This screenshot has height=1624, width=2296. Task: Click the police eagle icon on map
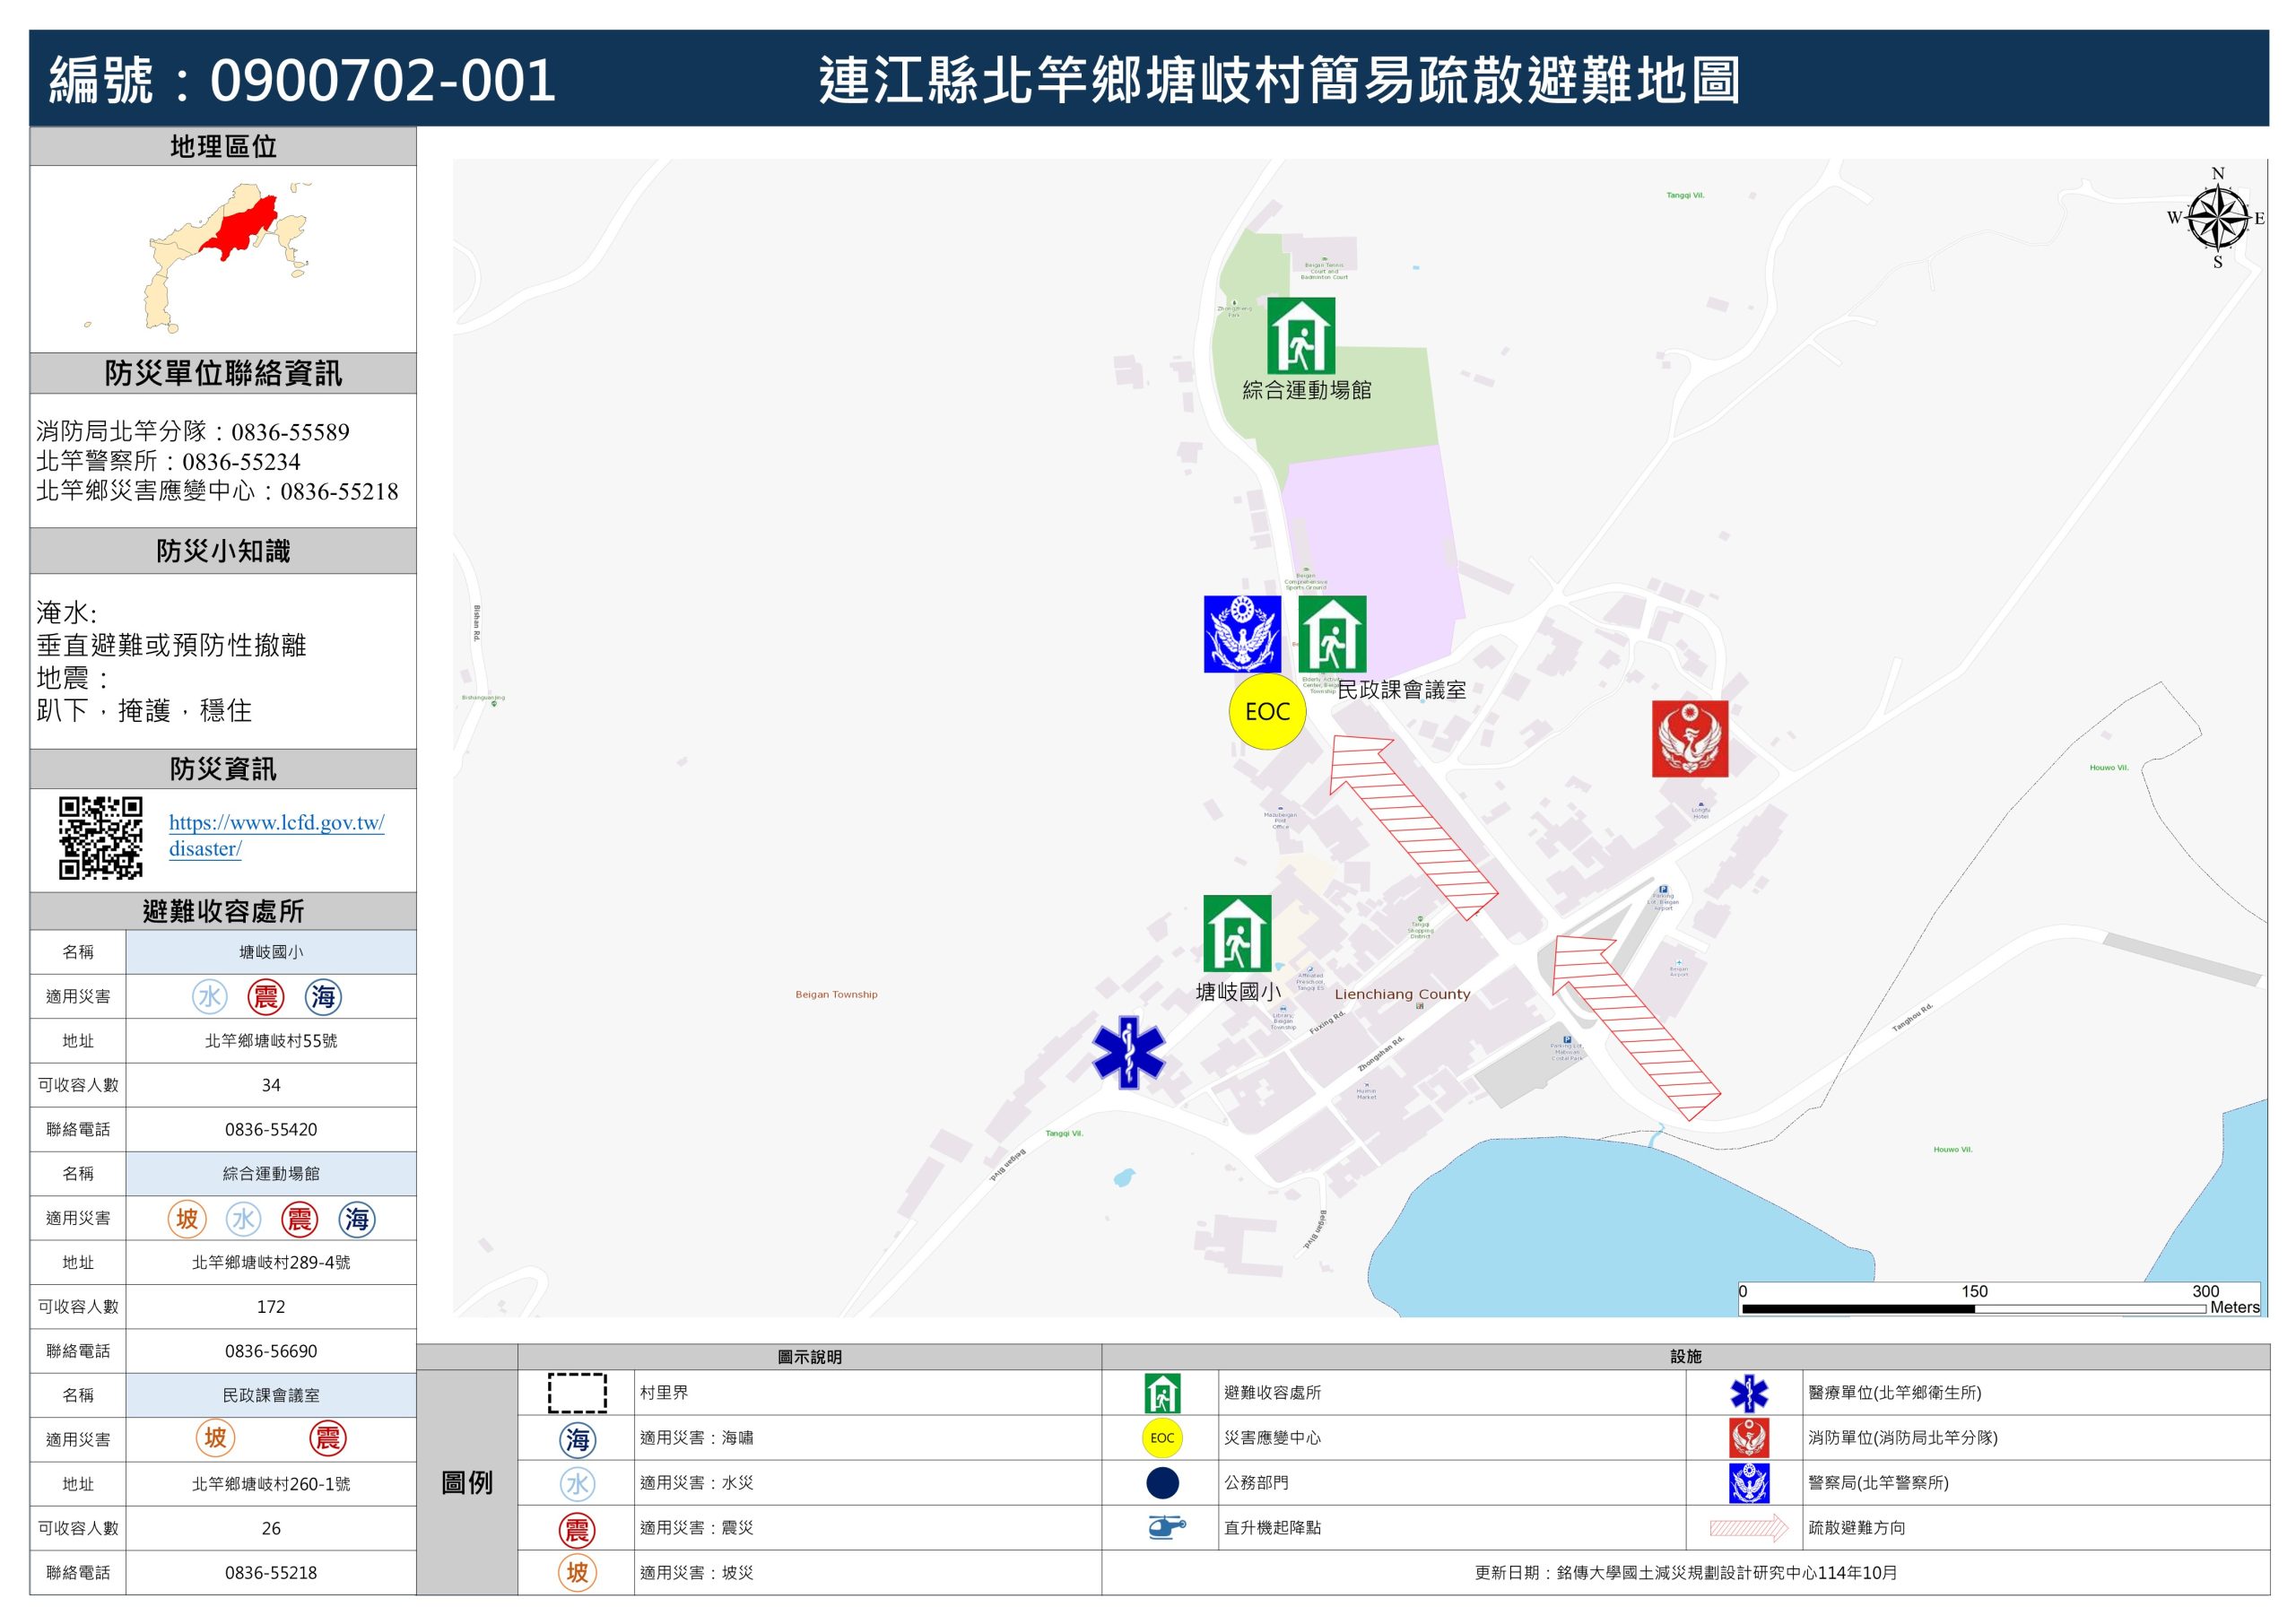(x=1242, y=634)
